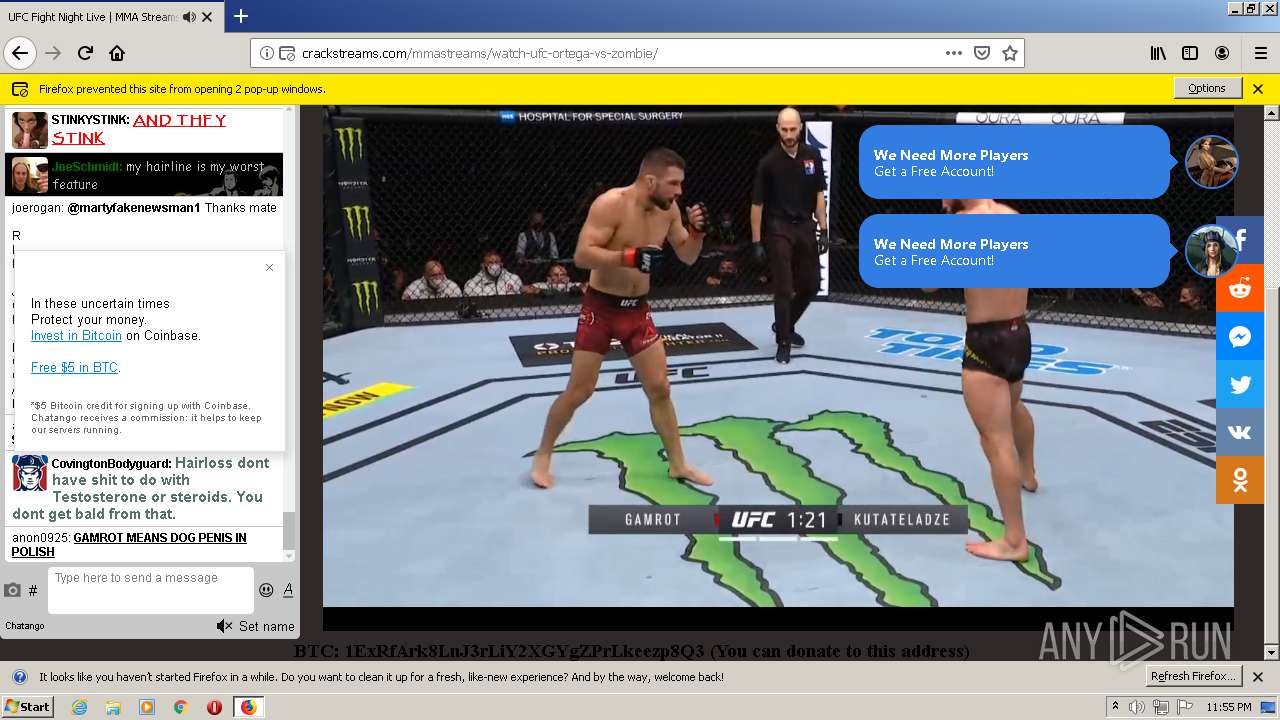The height and width of the screenshot is (720, 1280).
Task: Select the UFC Fight Night Live tab
Action: click(110, 17)
